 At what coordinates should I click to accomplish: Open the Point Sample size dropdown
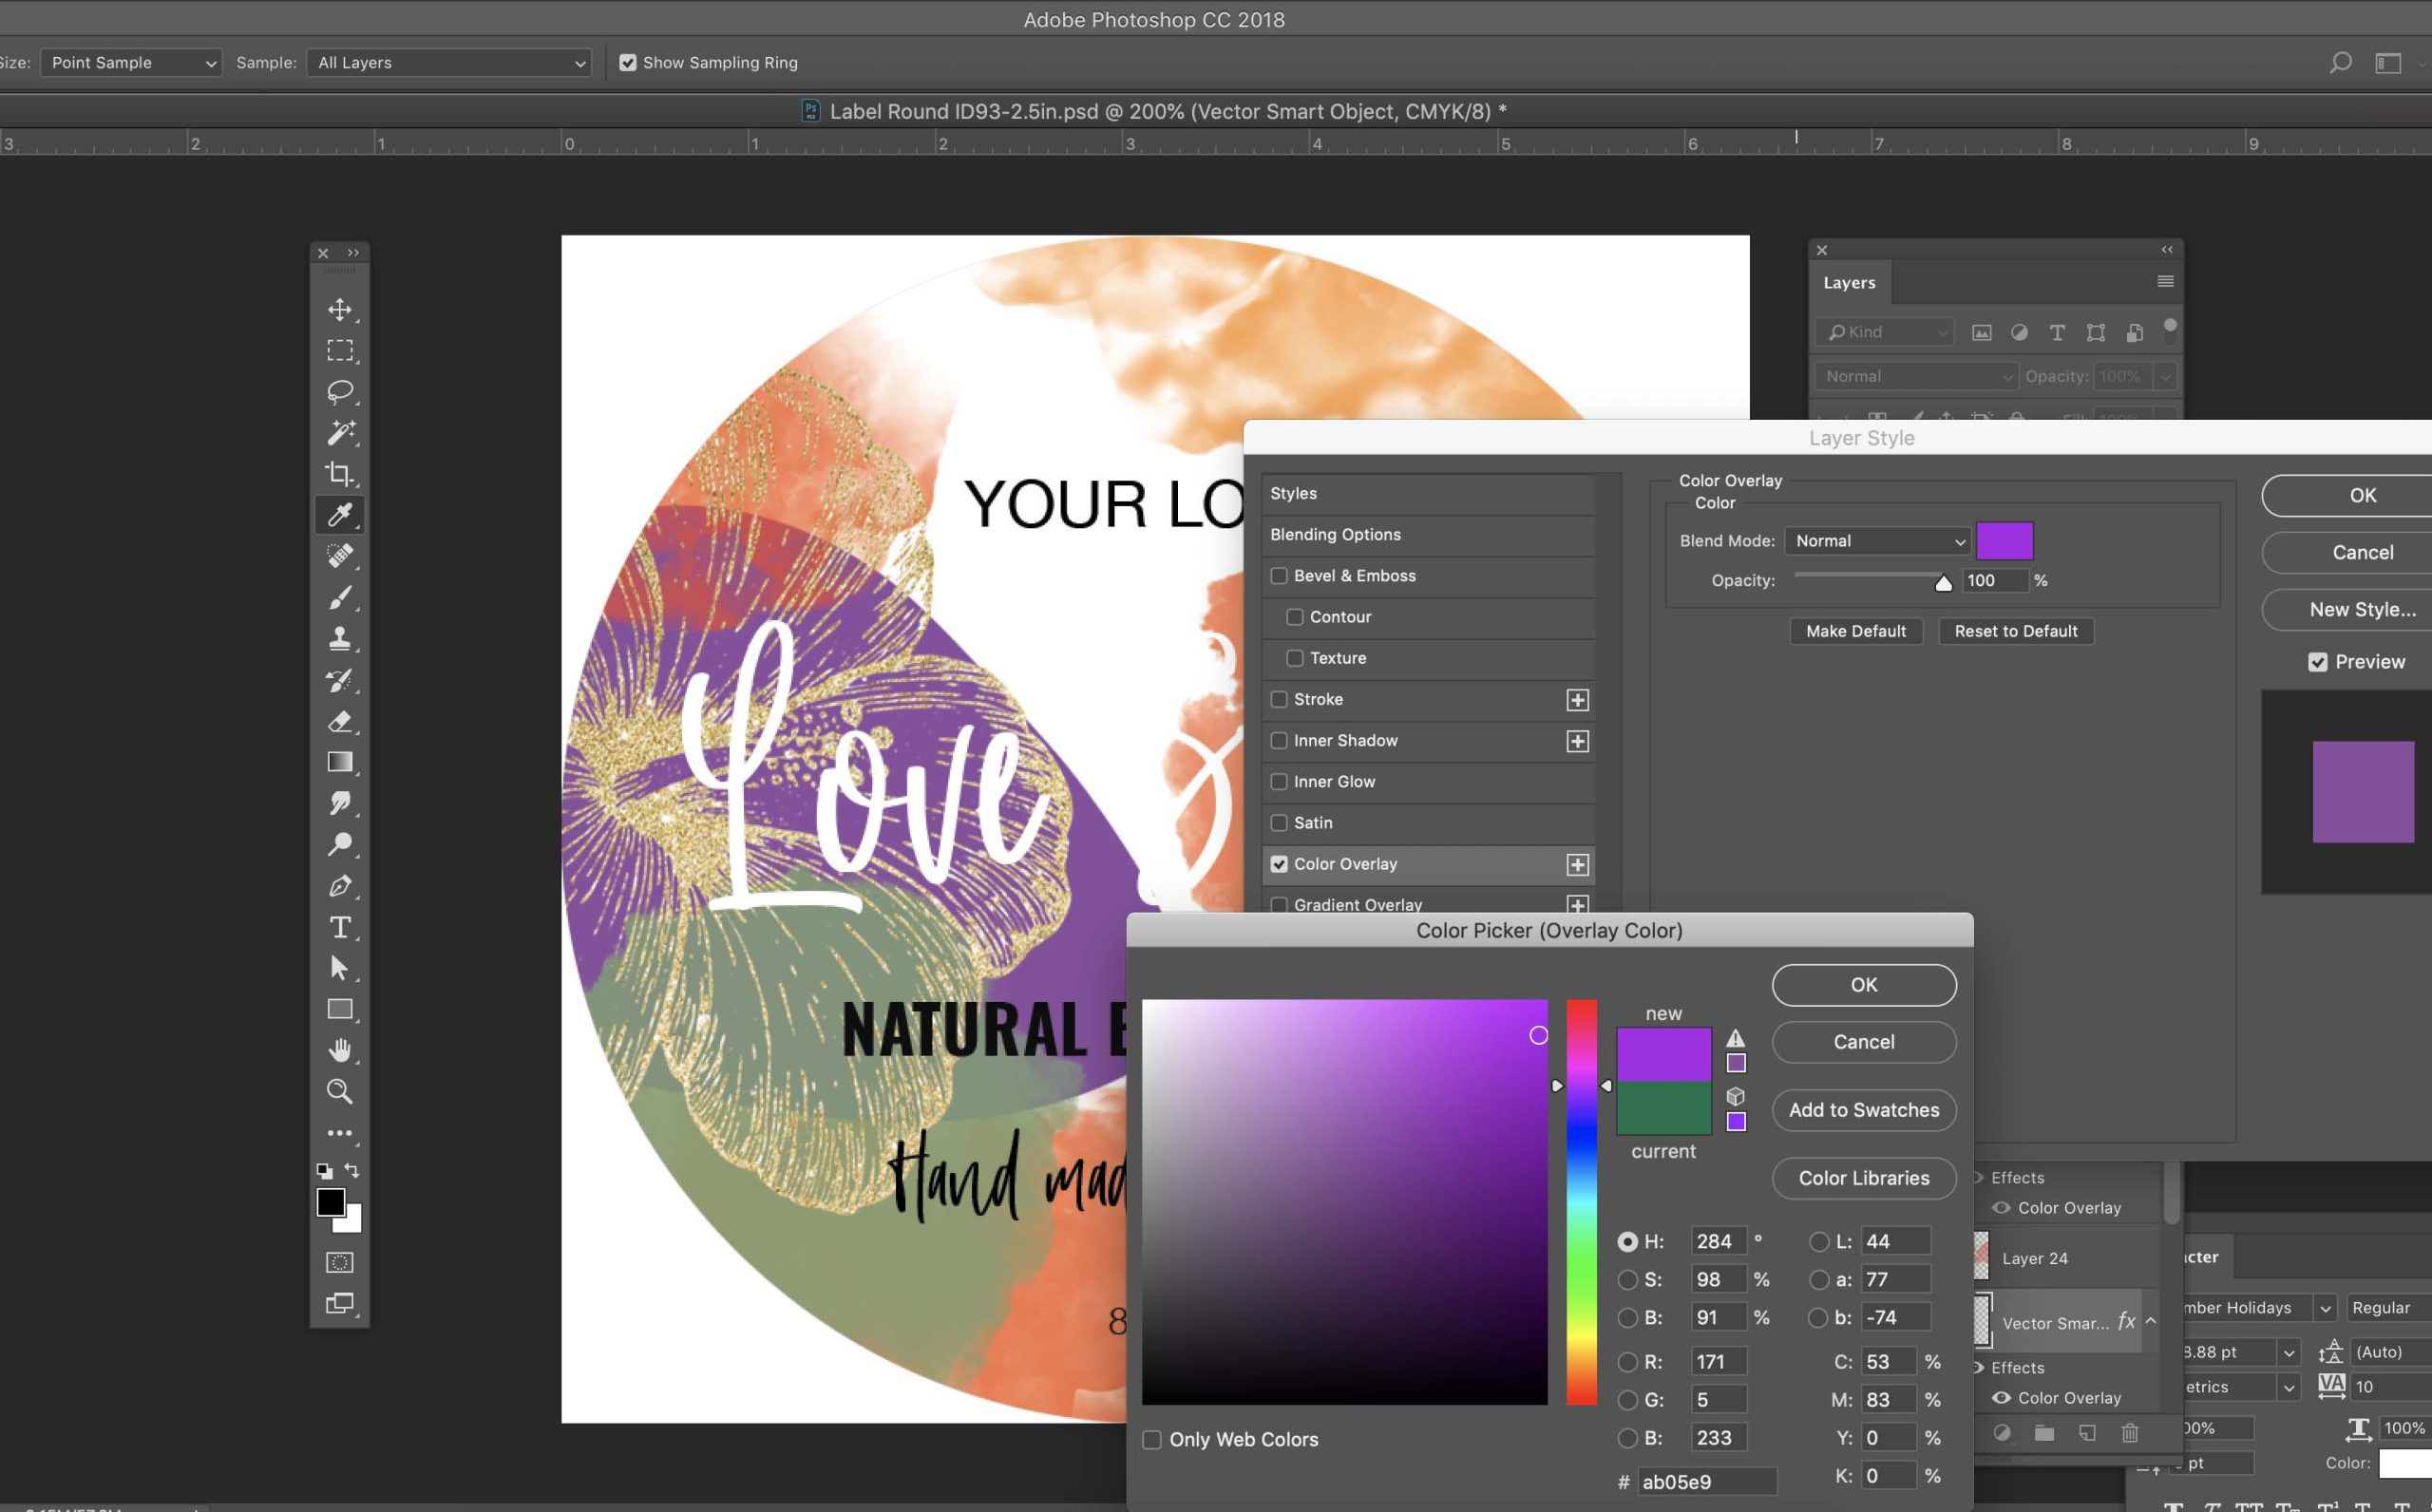point(131,63)
